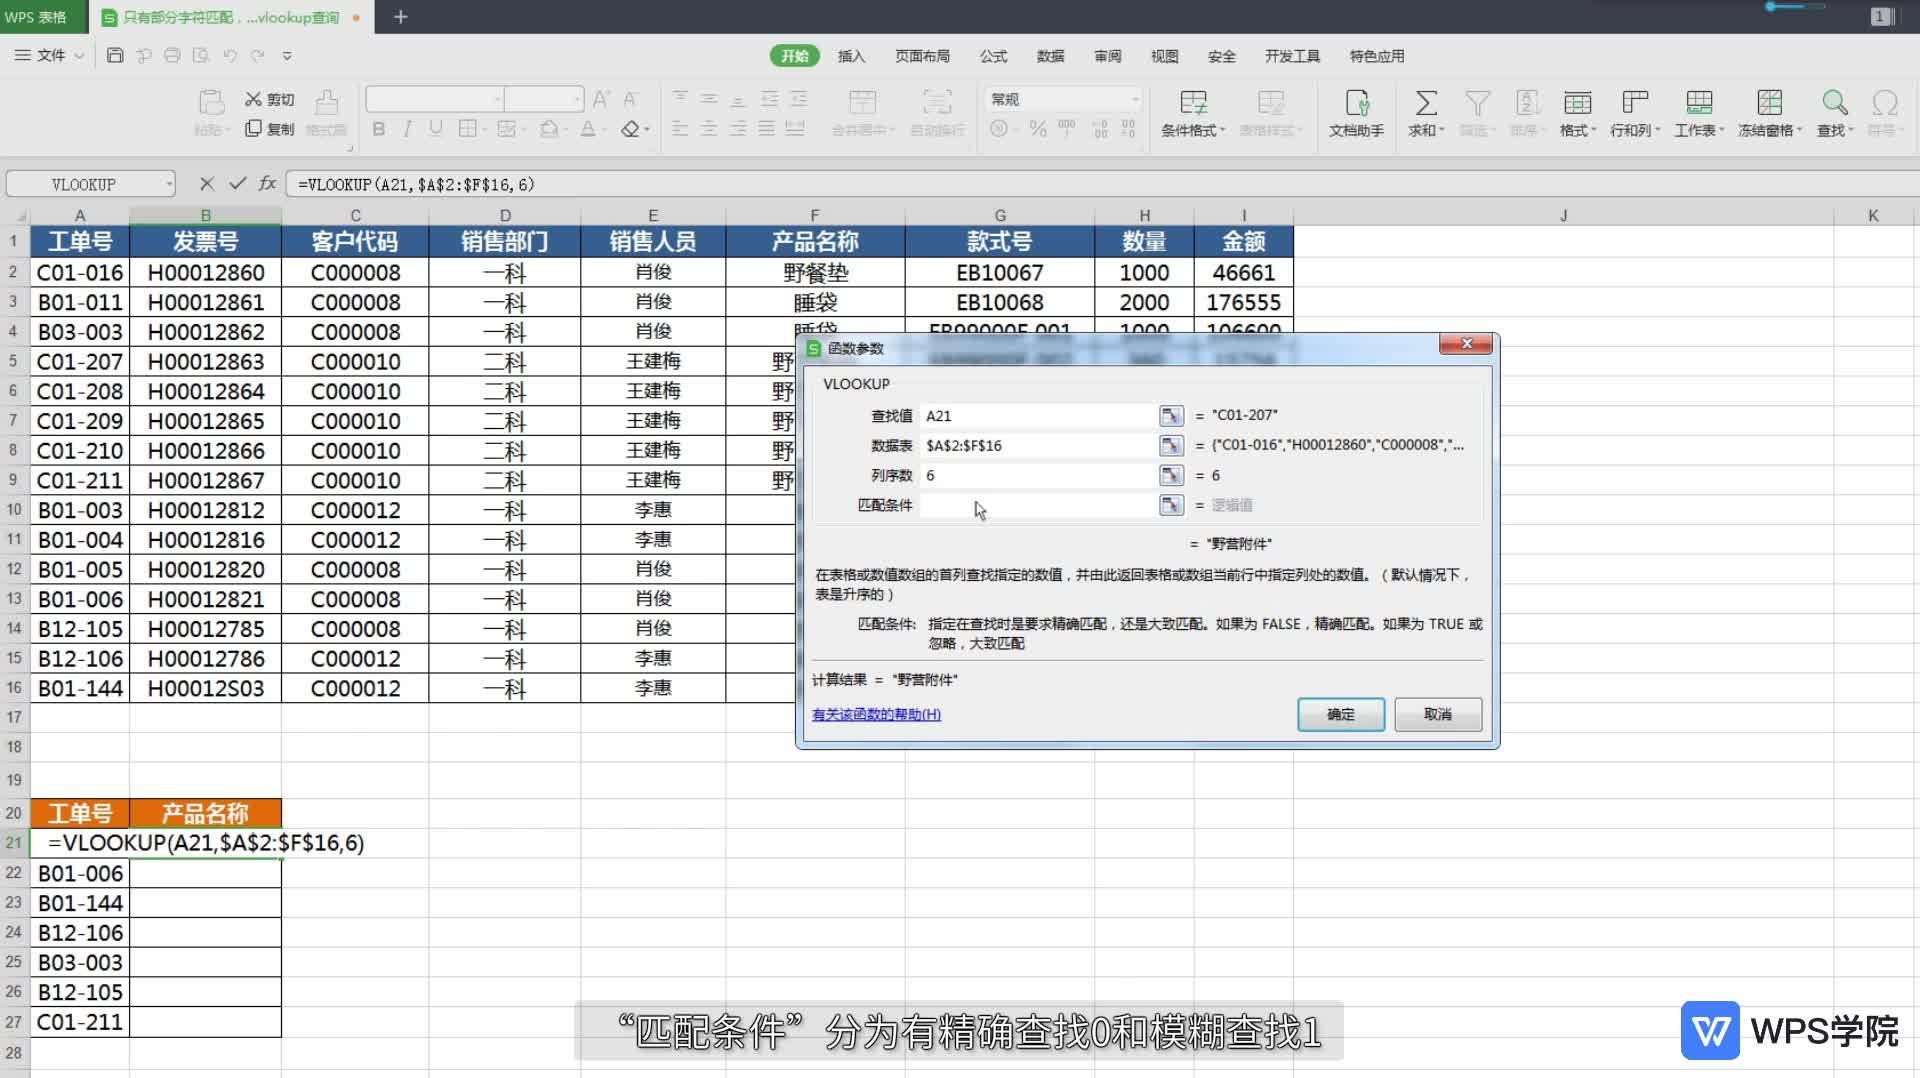Click the Rows and Columns (行和列) icon
This screenshot has width=1920, height=1078.
pos(1635,102)
